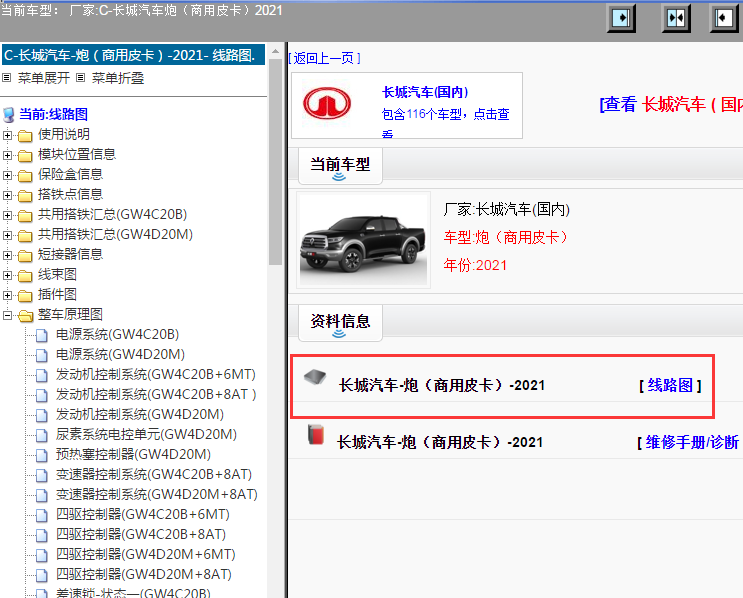The image size is (743, 598).
Task: Open the 维修手册/诊断 link
Action: [692, 442]
